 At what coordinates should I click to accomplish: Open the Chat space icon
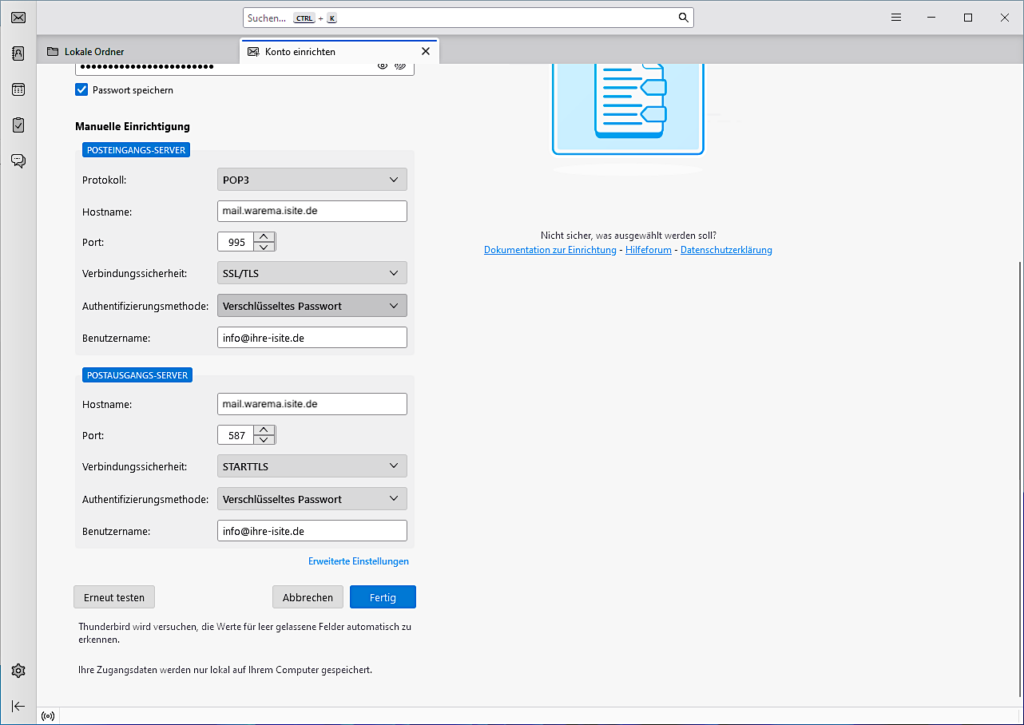(x=18, y=160)
